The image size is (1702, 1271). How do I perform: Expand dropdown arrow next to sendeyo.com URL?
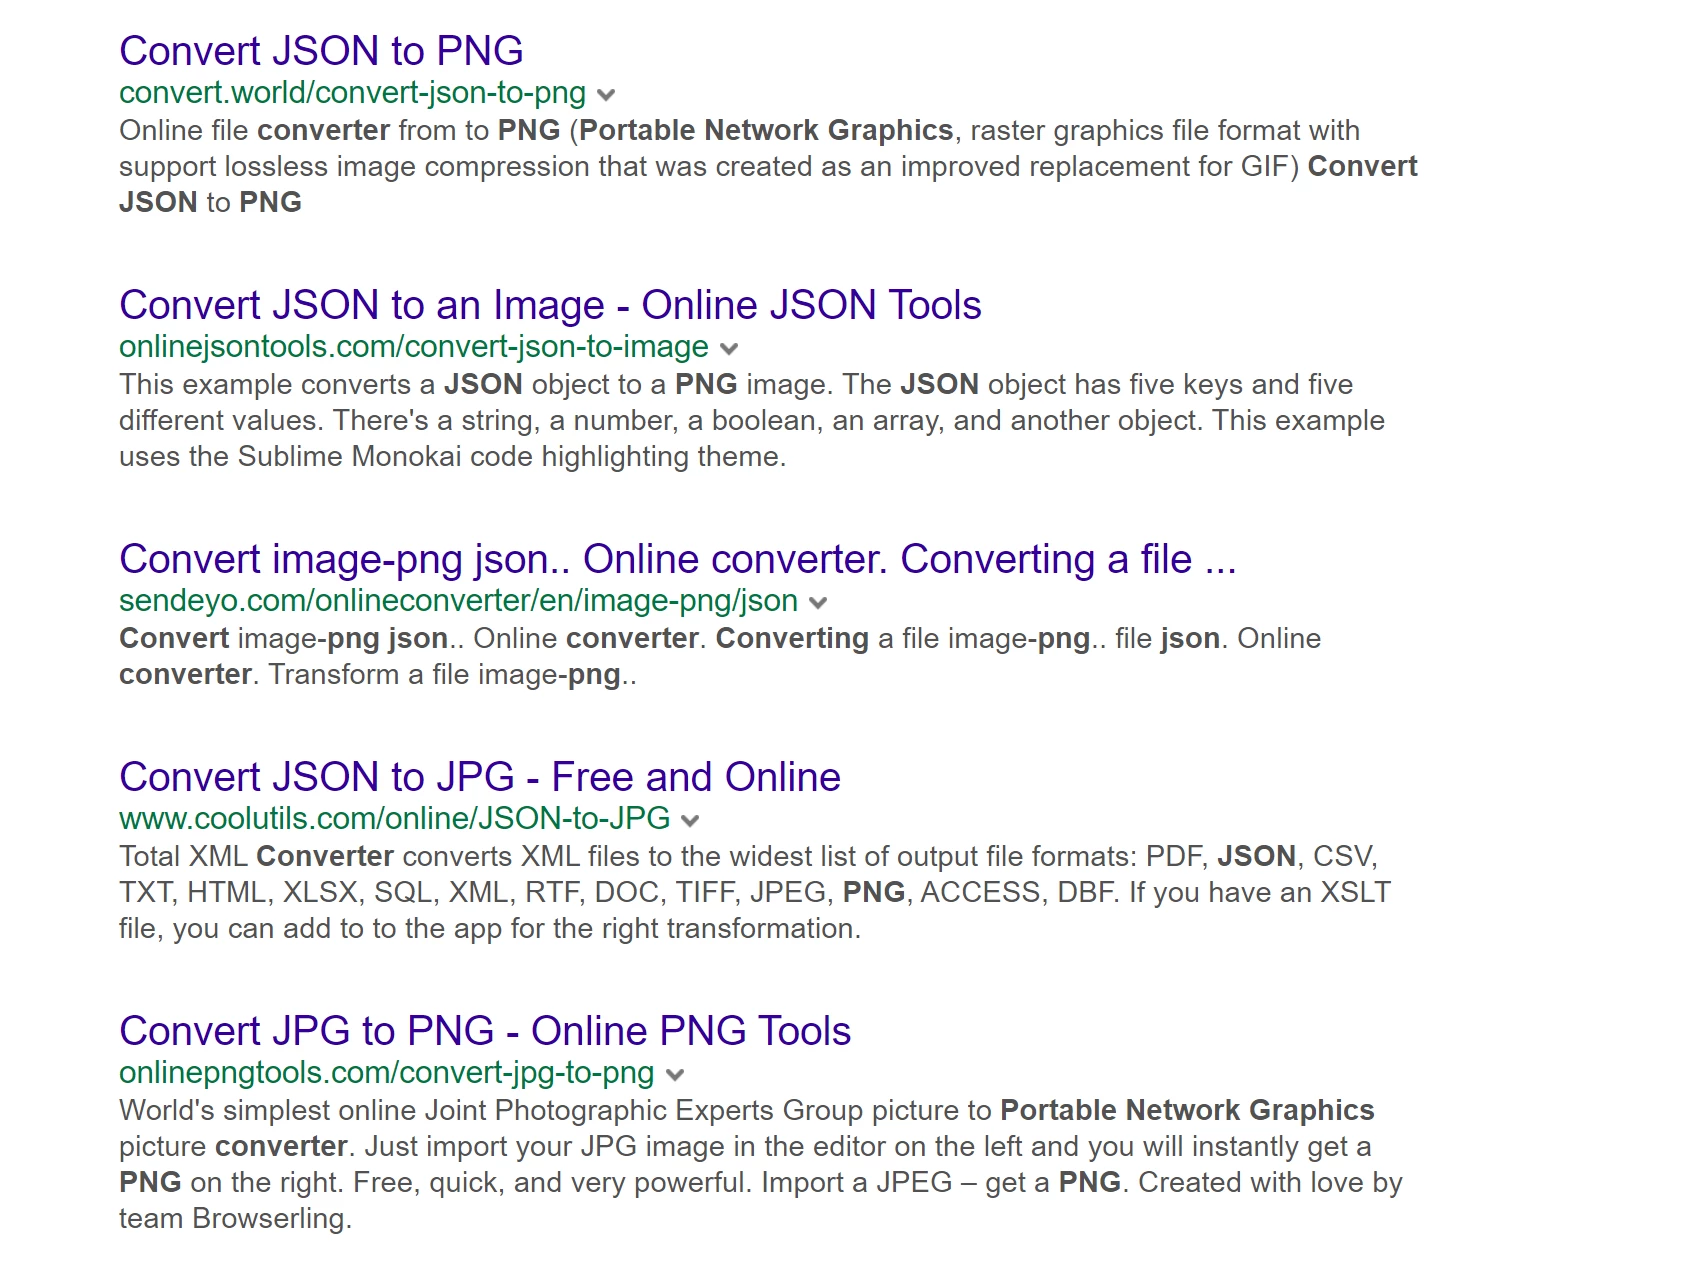[818, 603]
